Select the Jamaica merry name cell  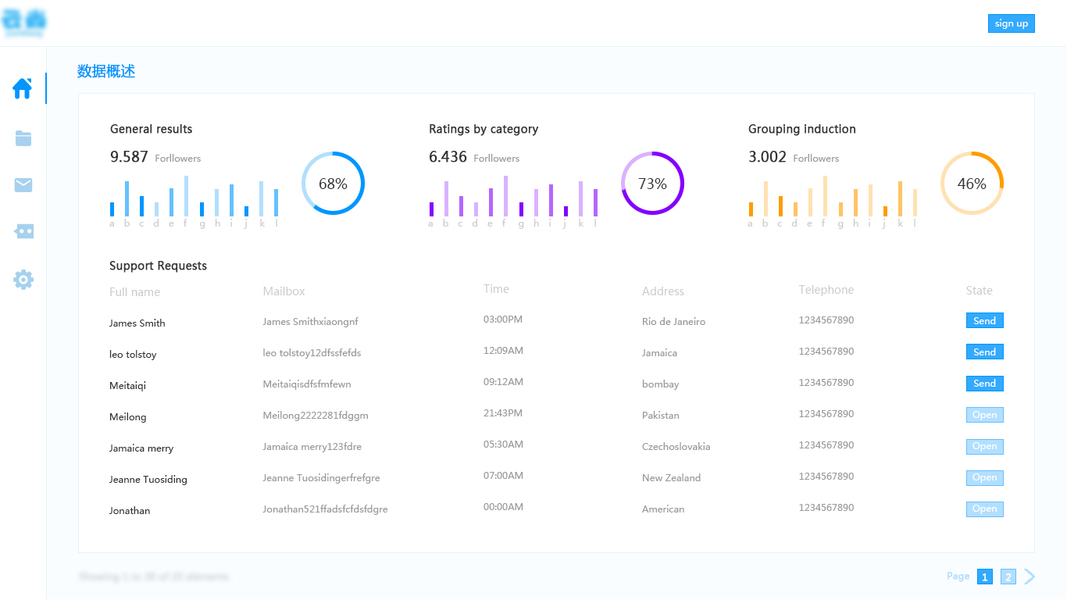point(141,448)
